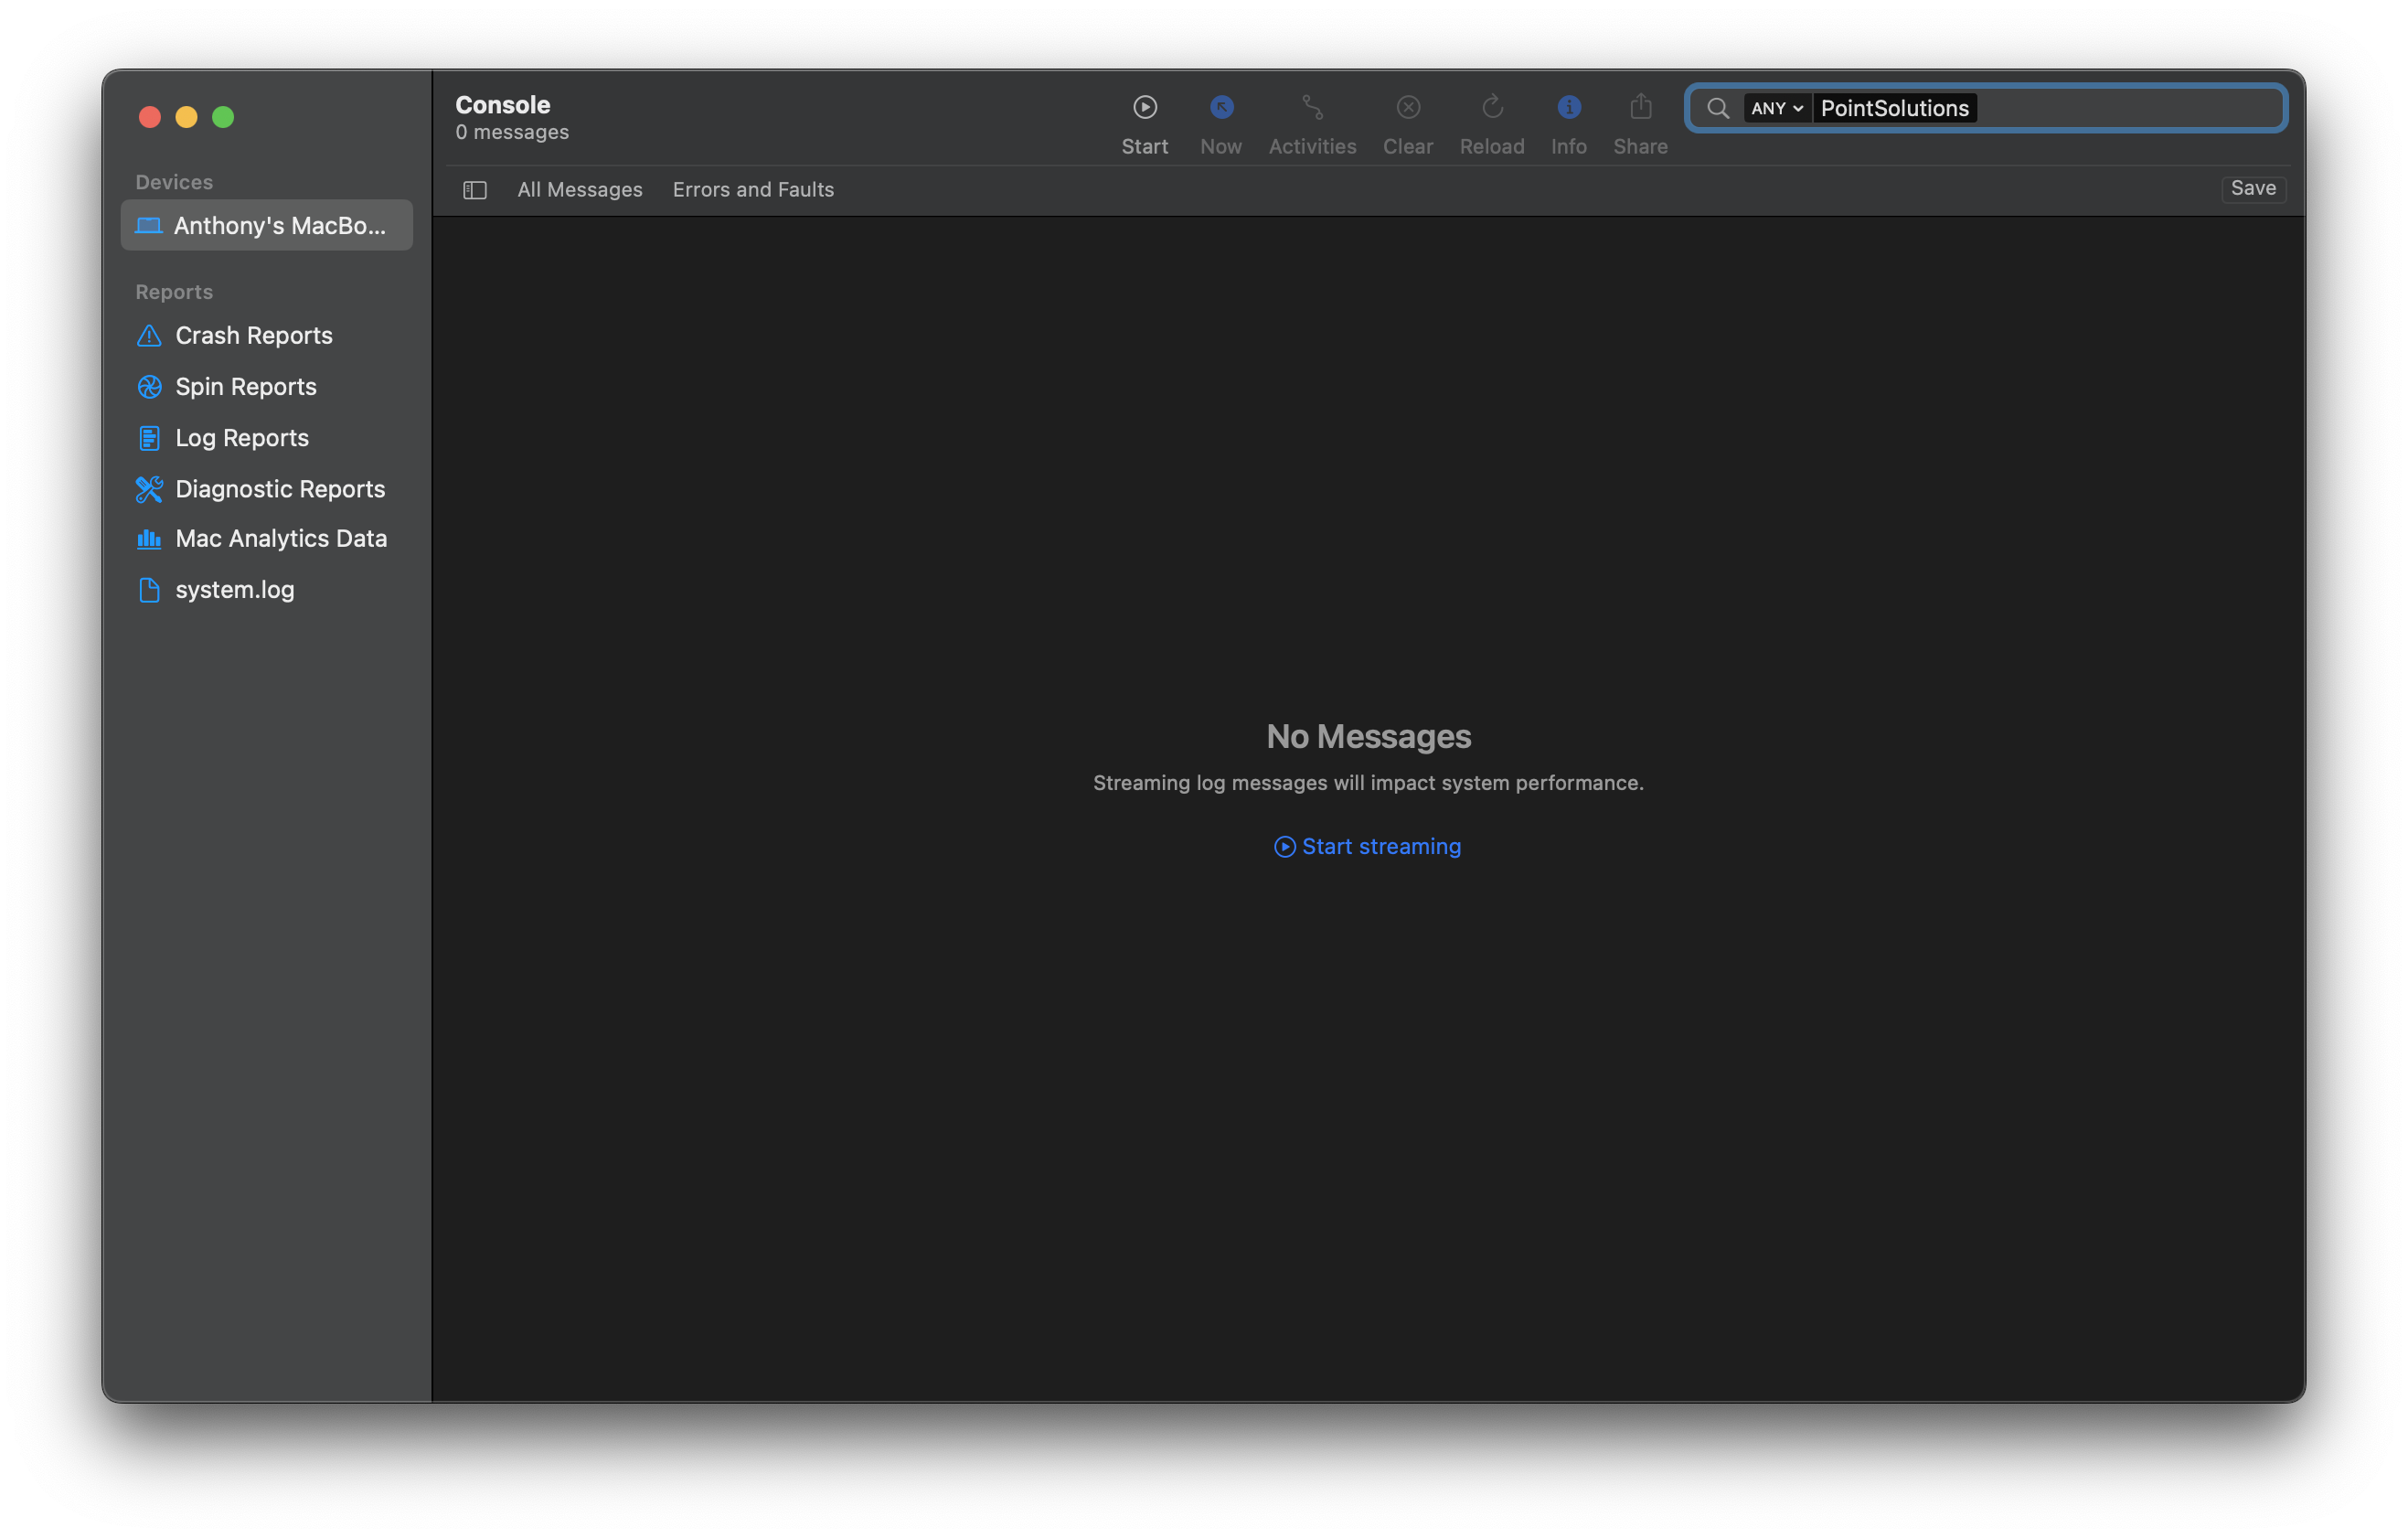Screen dimensions: 2408x1538
Task: Switch to Errors and Faults filter
Action: pyautogui.click(x=753, y=190)
